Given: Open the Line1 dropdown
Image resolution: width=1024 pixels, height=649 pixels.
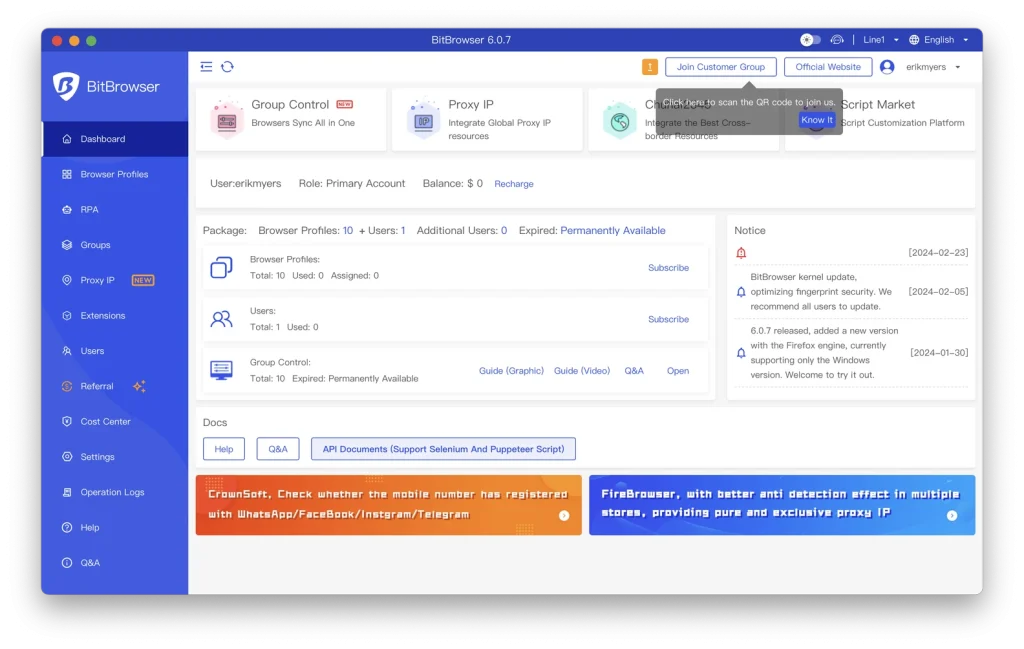Looking at the screenshot, I should 879,40.
